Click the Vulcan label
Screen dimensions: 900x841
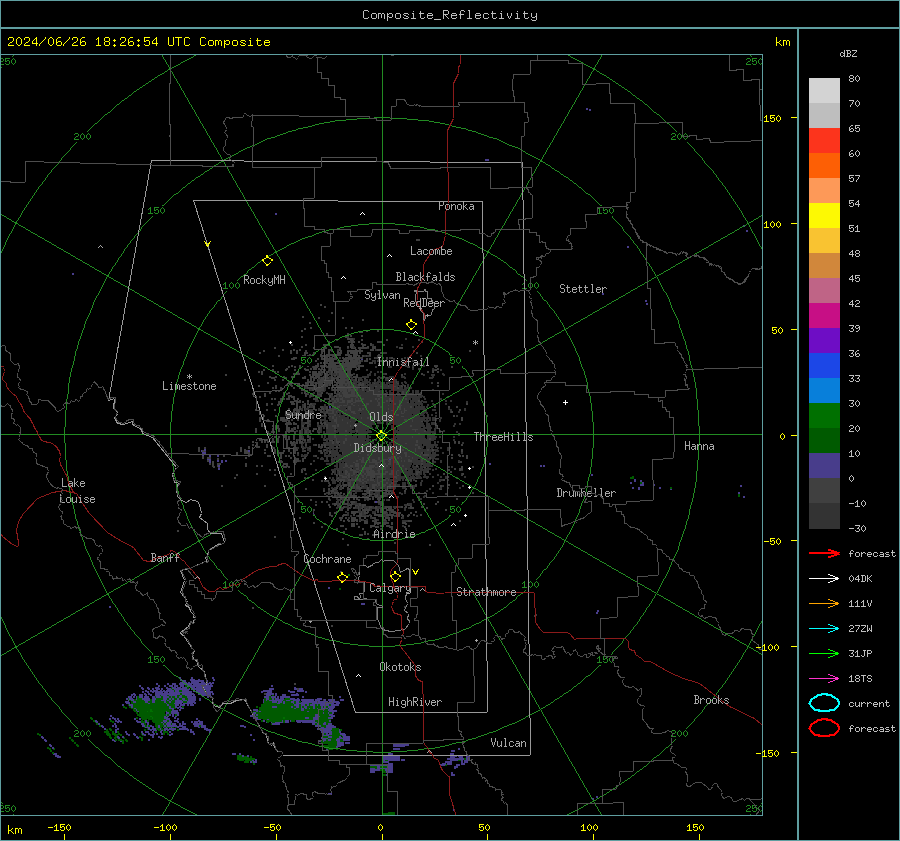[509, 743]
